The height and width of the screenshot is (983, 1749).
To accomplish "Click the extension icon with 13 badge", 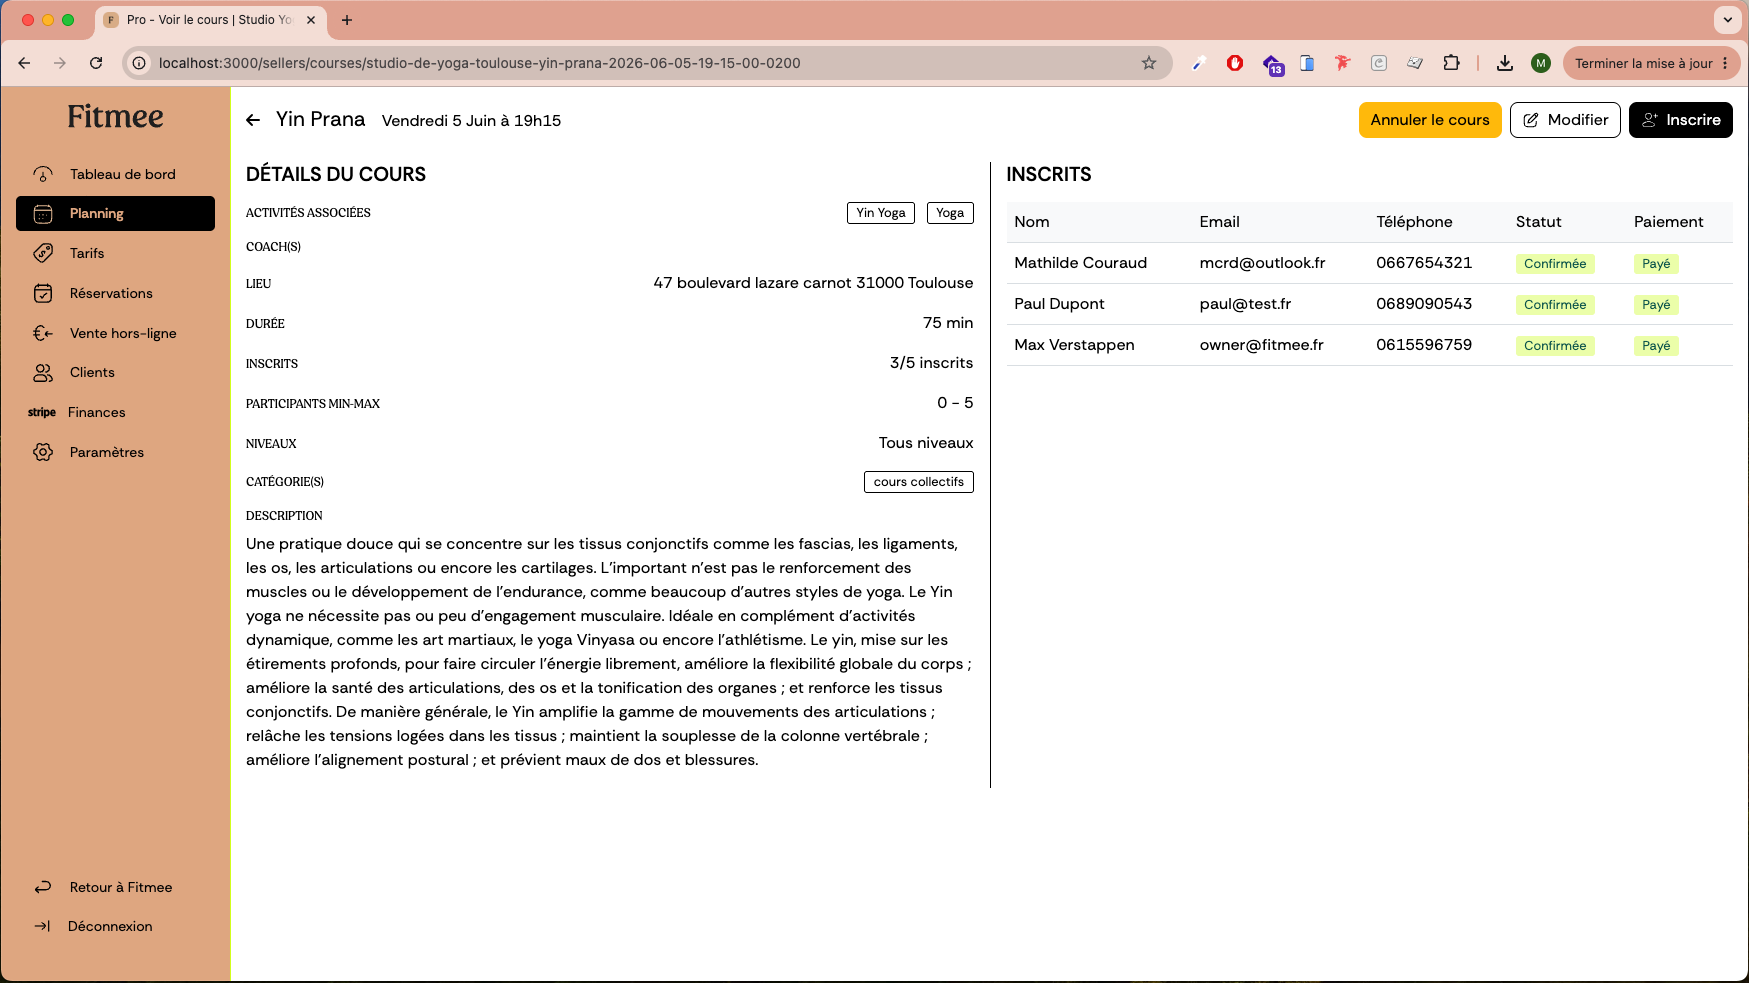I will (1272, 64).
